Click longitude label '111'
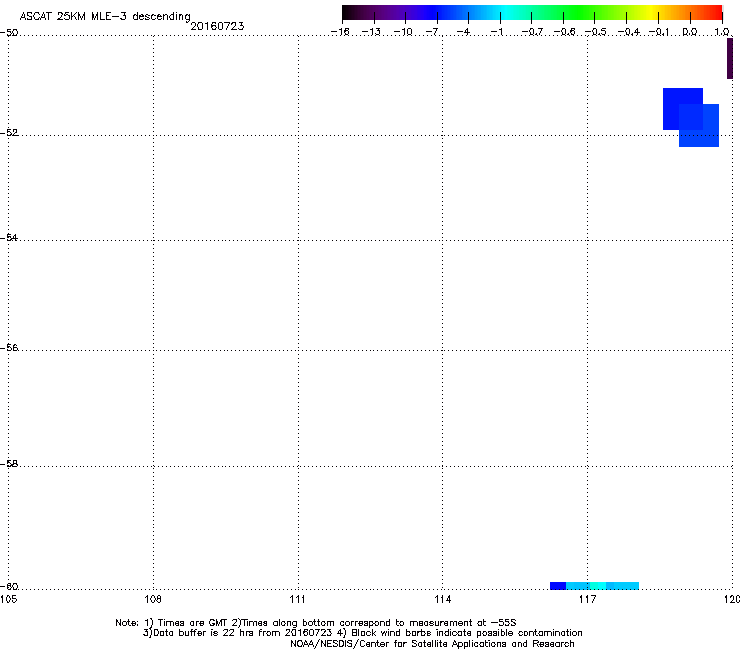Screen dimensions: 740x650 point(297,599)
